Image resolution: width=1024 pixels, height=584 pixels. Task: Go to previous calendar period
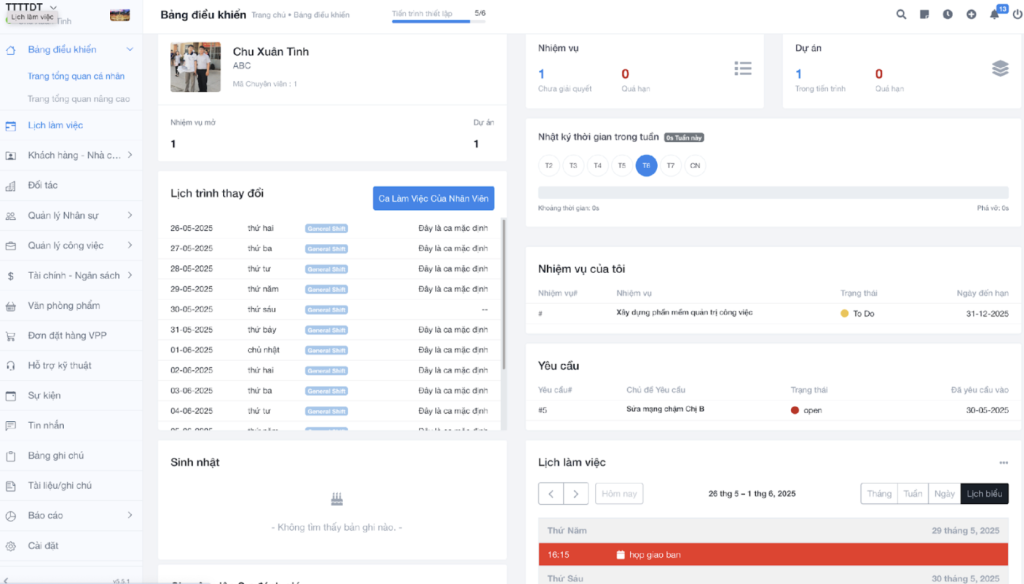click(x=551, y=494)
